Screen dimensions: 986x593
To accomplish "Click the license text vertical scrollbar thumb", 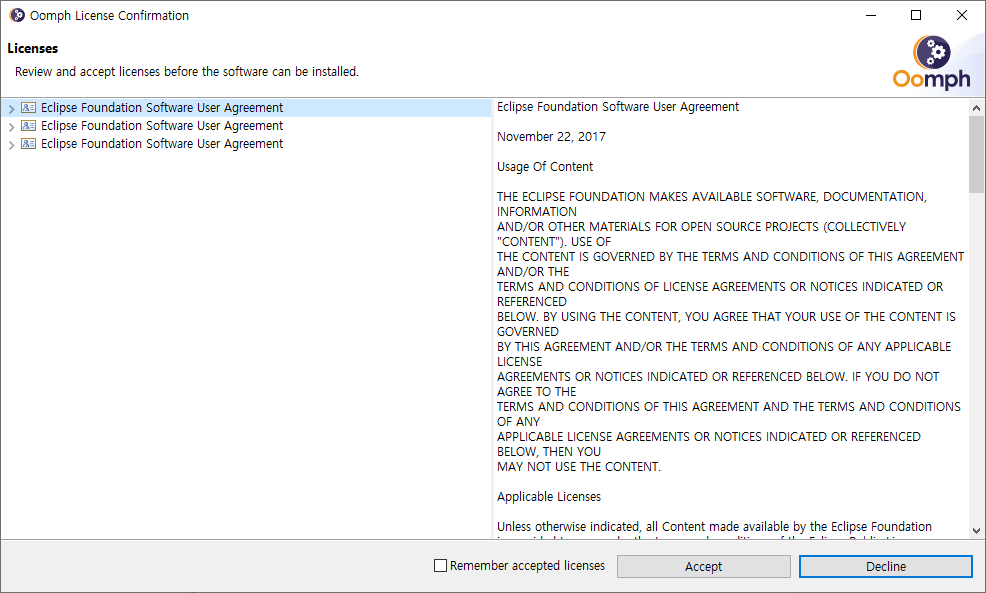I will point(976,154).
